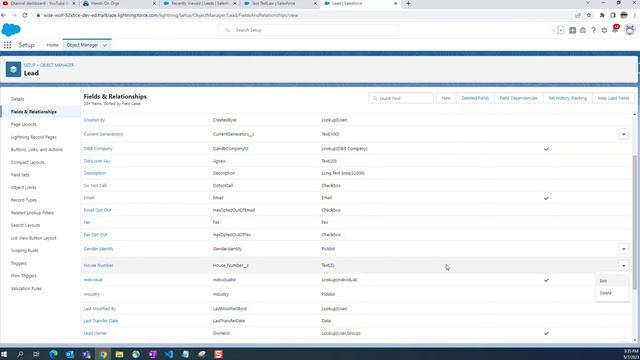The image size is (640, 360).
Task: Open row actions for House Number
Action: pyautogui.click(x=623, y=266)
